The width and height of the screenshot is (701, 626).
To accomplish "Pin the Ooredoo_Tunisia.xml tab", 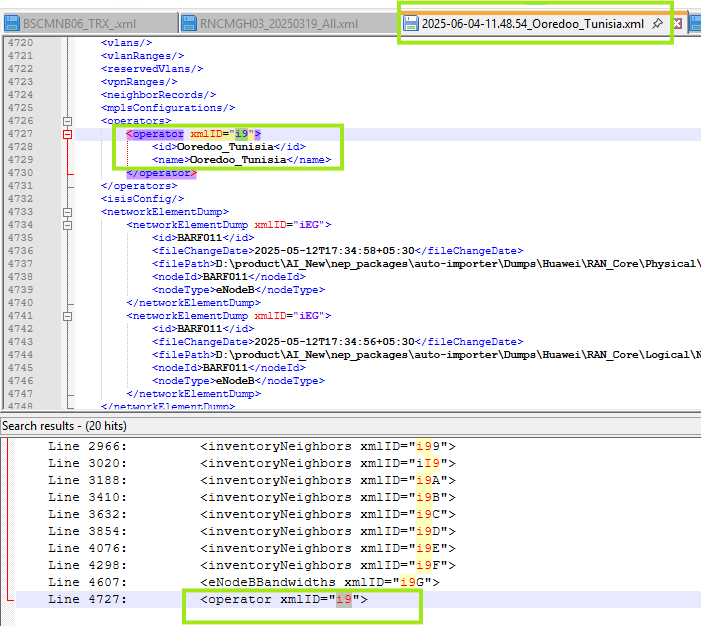I will click(x=657, y=23).
